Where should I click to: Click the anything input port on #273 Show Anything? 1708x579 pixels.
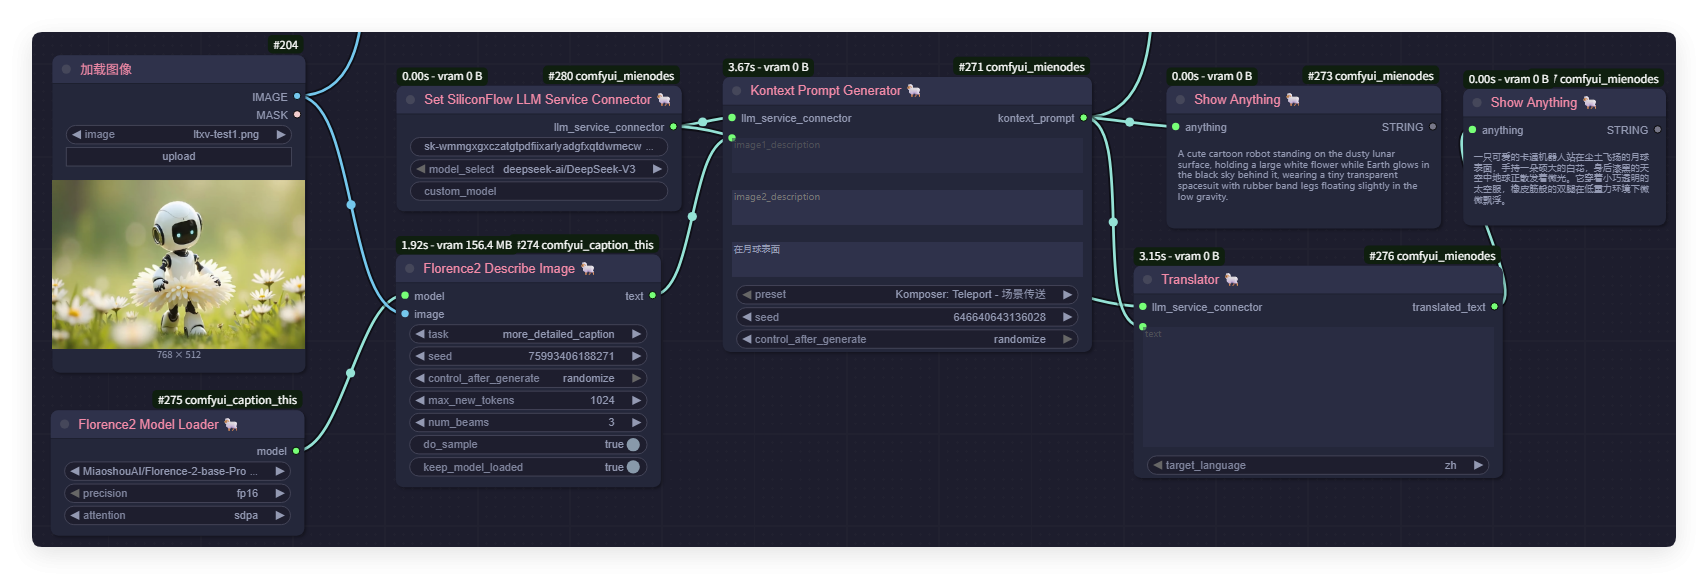[x=1176, y=127]
